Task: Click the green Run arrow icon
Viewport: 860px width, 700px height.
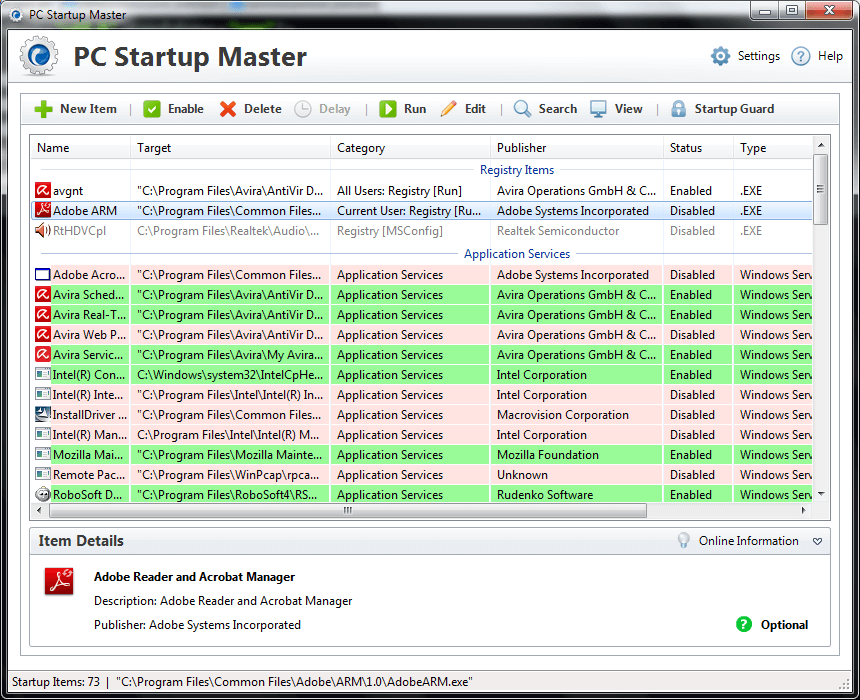Action: pyautogui.click(x=388, y=109)
